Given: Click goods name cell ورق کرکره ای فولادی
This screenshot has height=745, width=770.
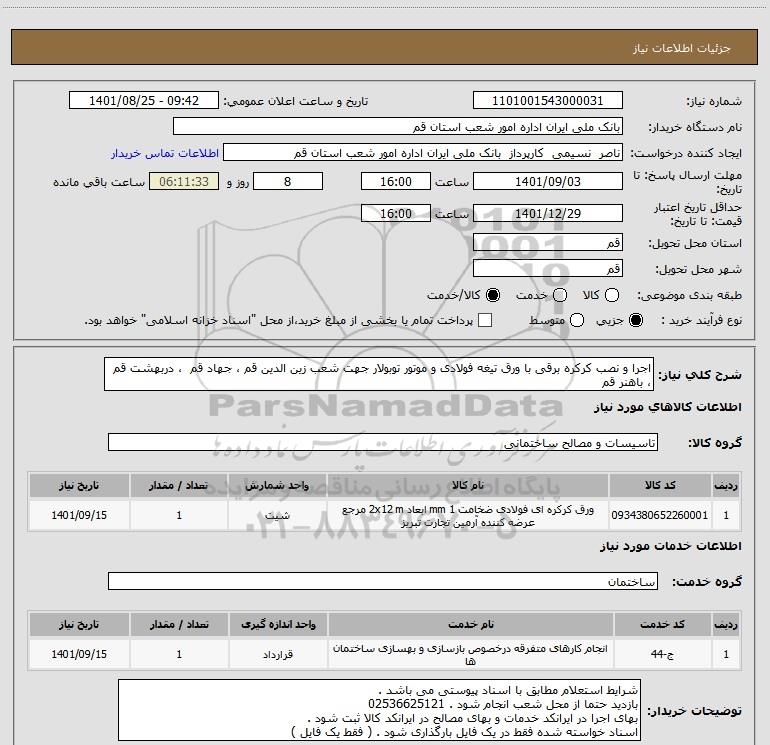Looking at the screenshot, I should click(468, 515).
